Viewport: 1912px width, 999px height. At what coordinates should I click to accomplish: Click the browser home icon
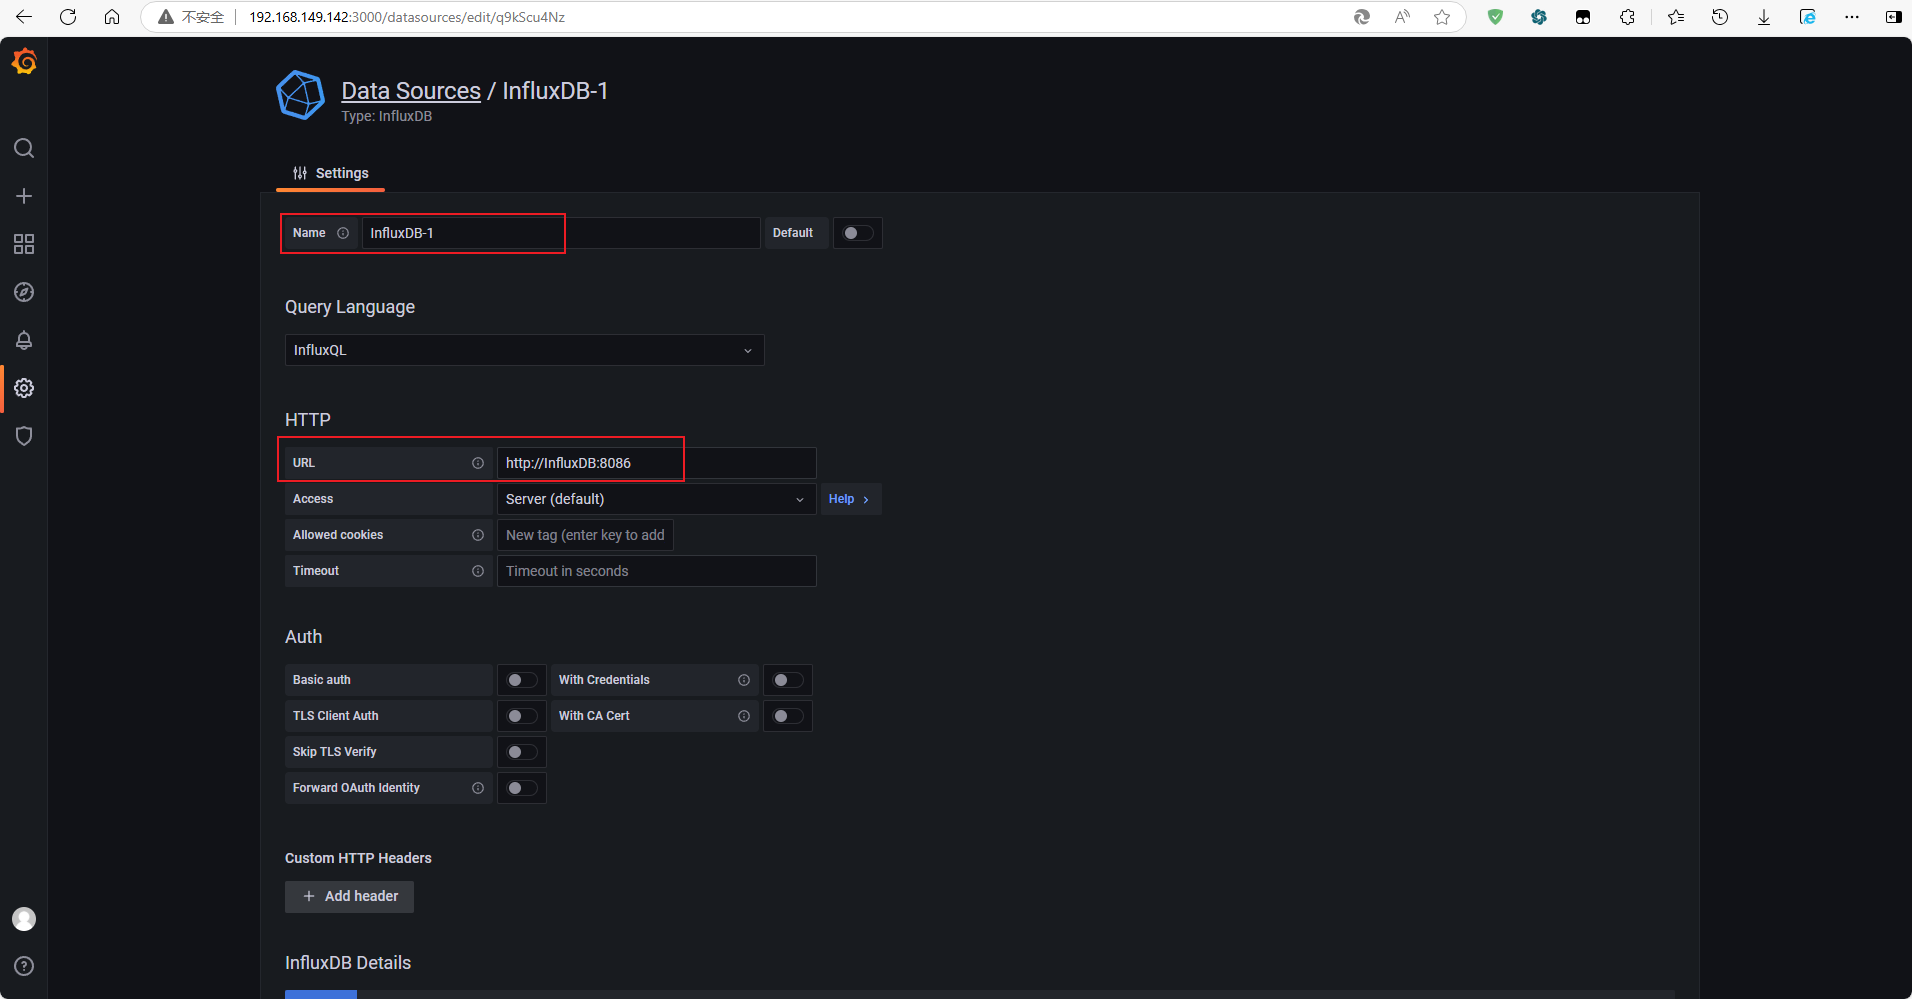[x=112, y=17]
